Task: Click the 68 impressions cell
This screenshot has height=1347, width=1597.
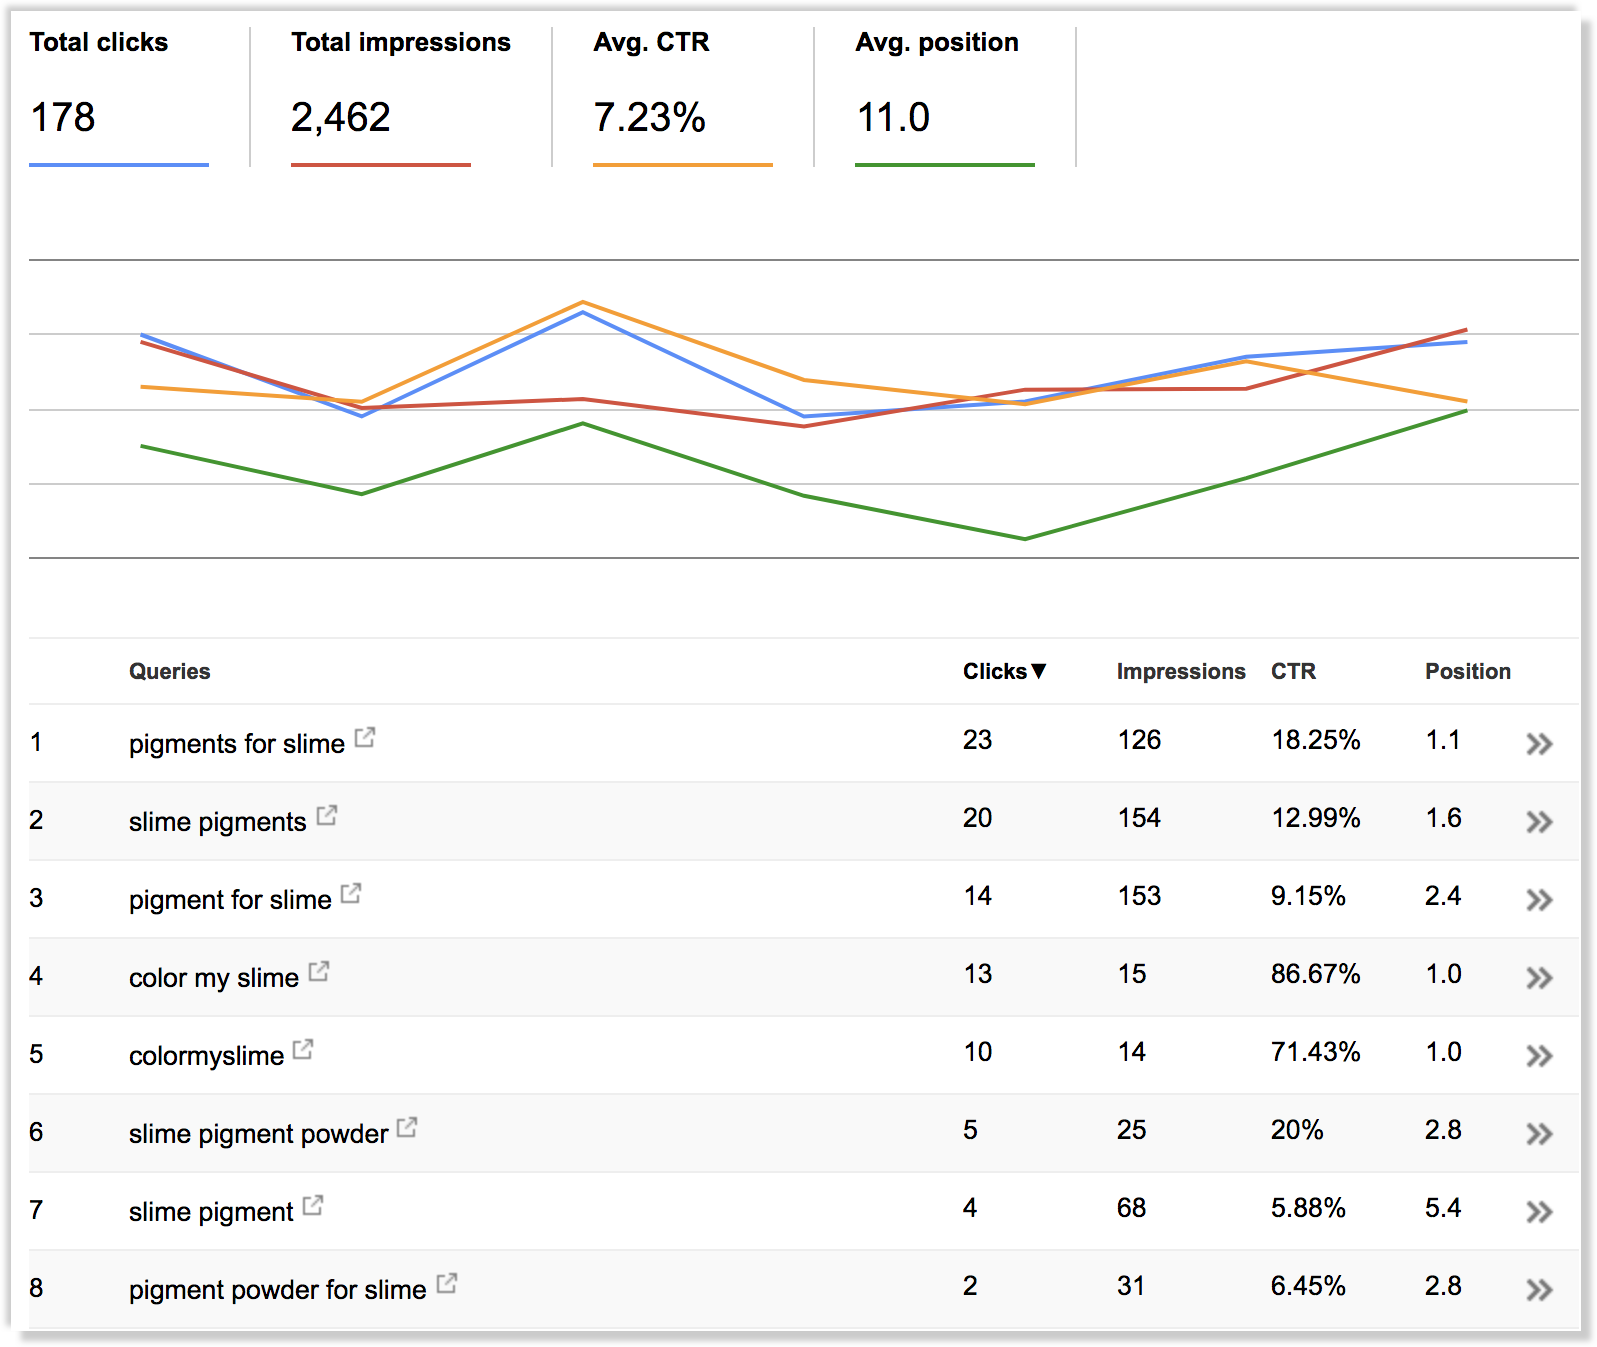Action: pos(1131,1208)
